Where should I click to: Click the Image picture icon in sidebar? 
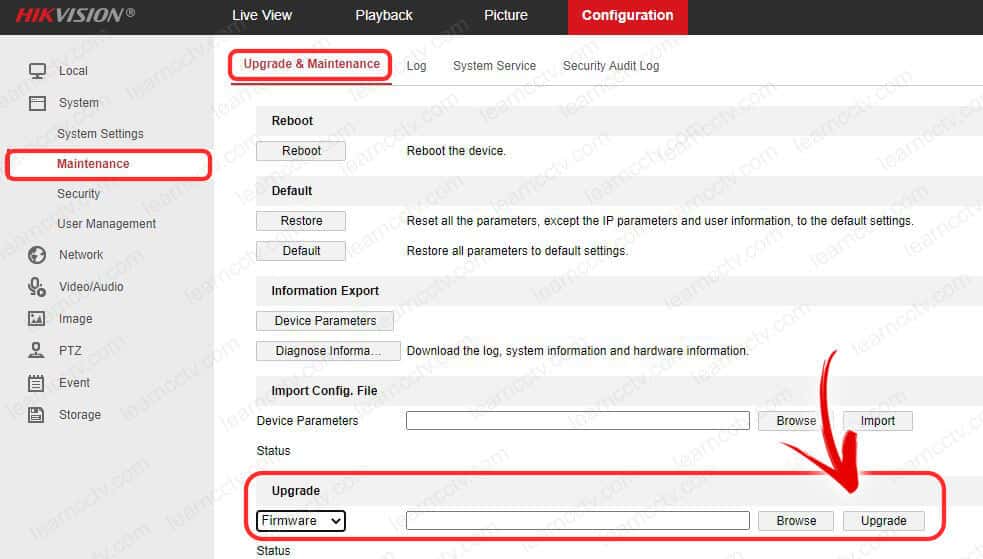pos(37,319)
